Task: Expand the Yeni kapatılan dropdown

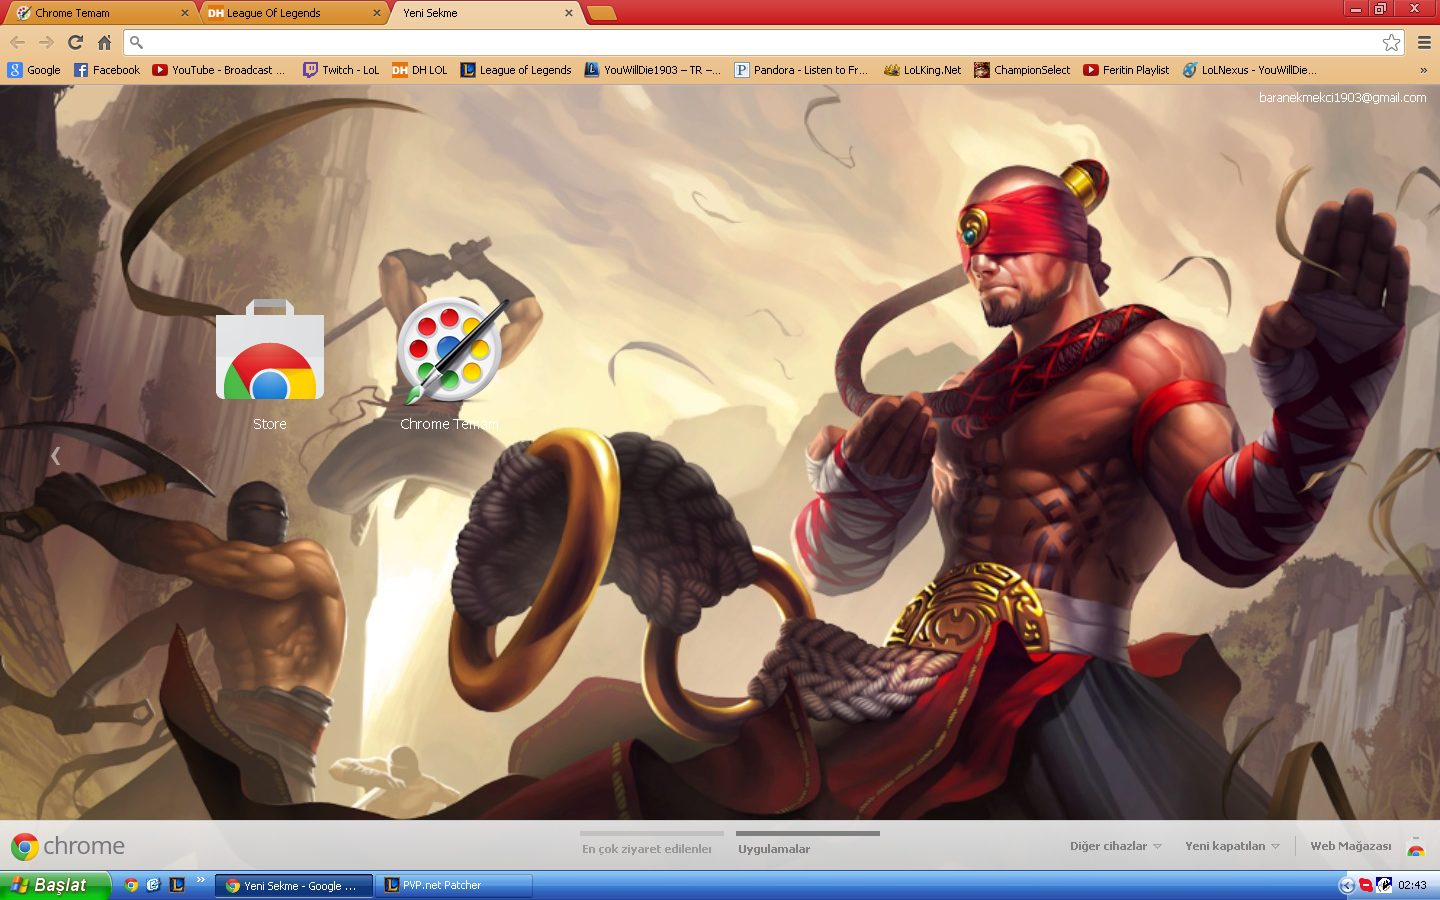Action: (1232, 846)
